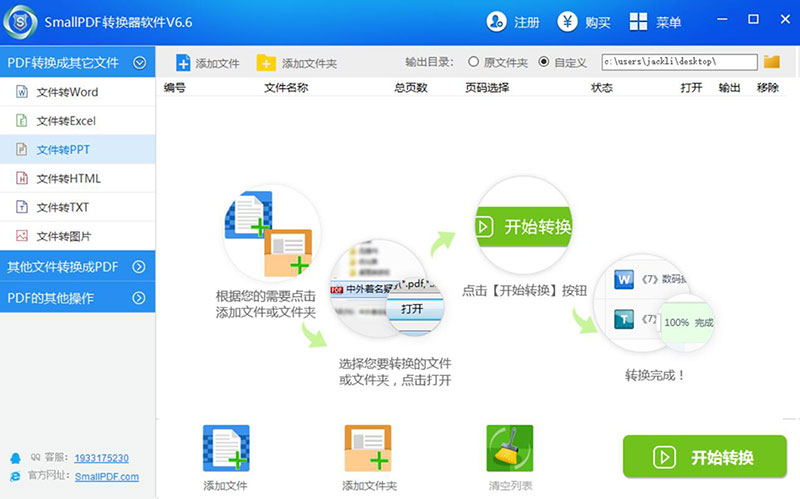Click the 移除 column header

pos(768,88)
